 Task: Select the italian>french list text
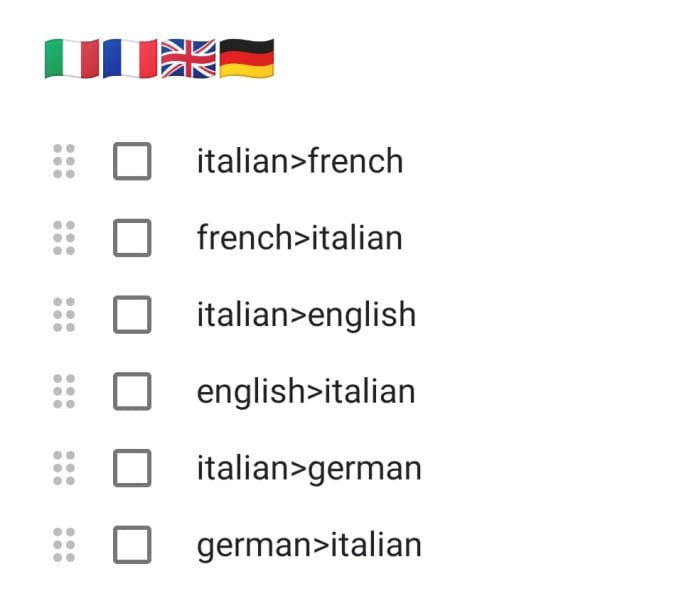click(300, 161)
